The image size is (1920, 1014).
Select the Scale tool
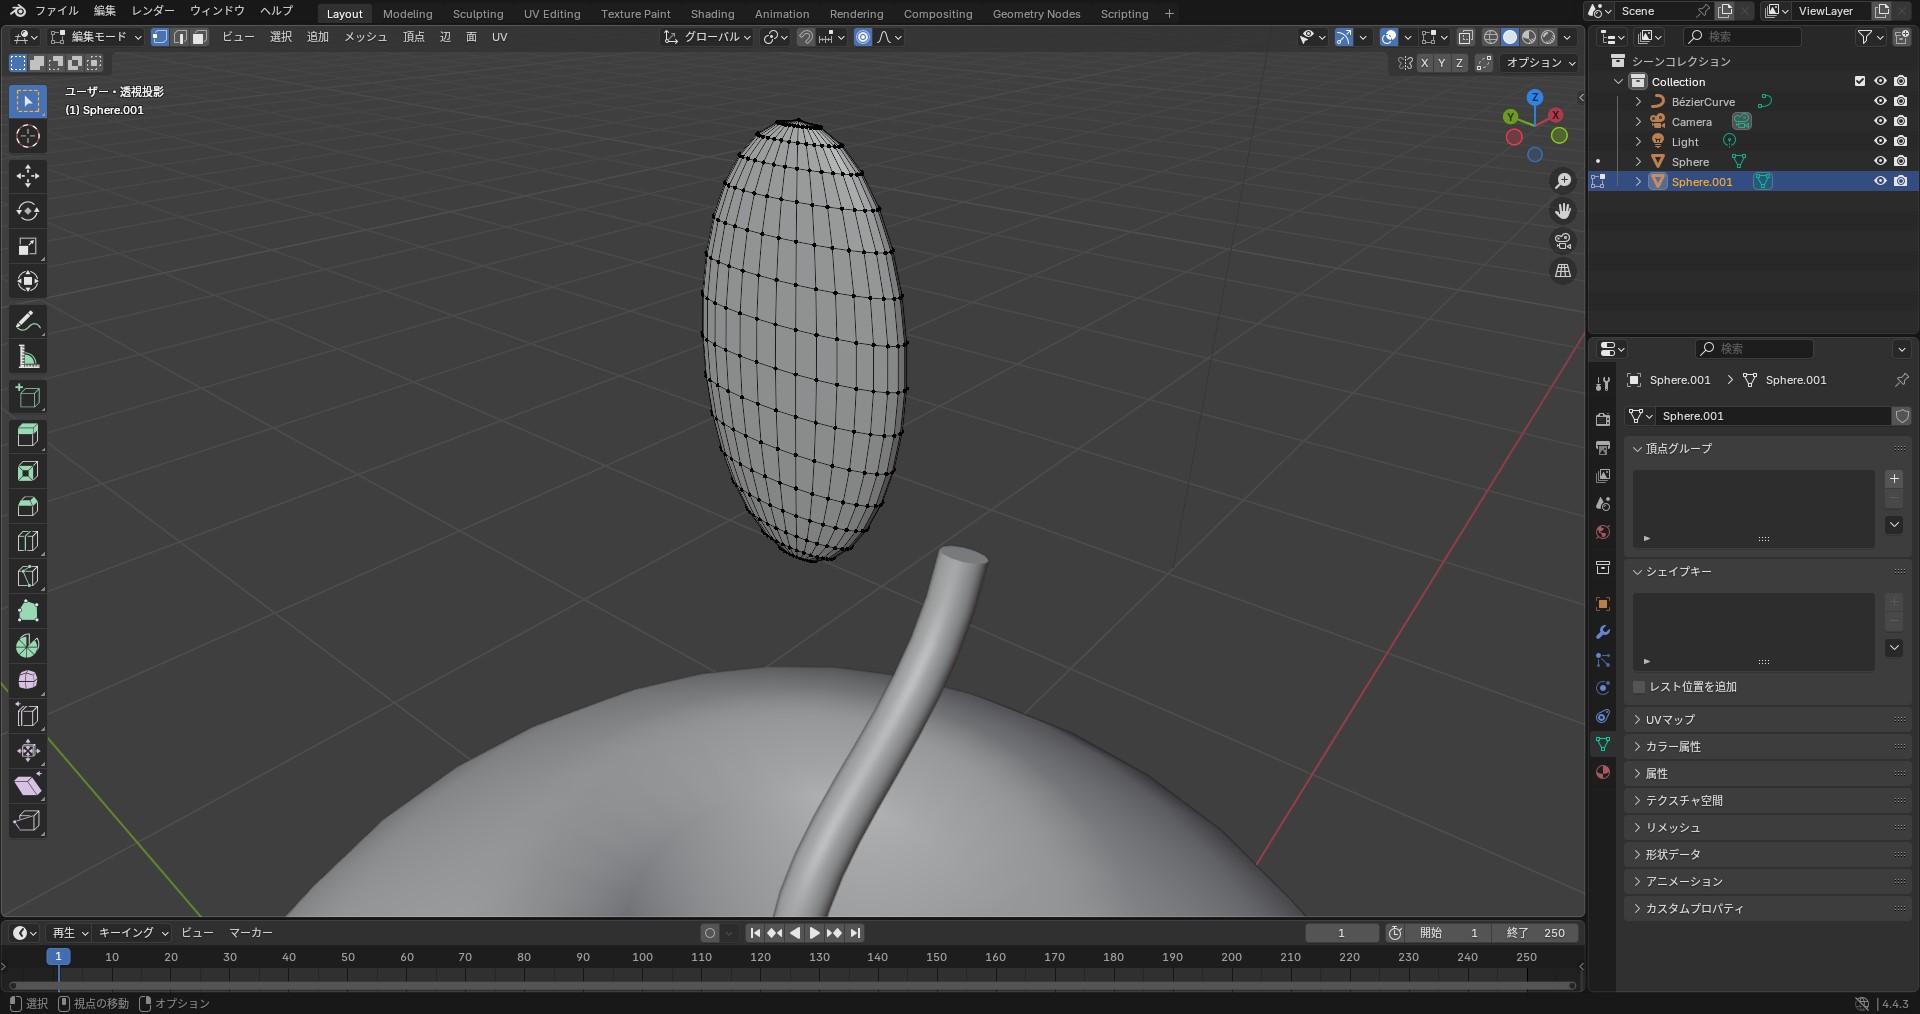[x=28, y=246]
